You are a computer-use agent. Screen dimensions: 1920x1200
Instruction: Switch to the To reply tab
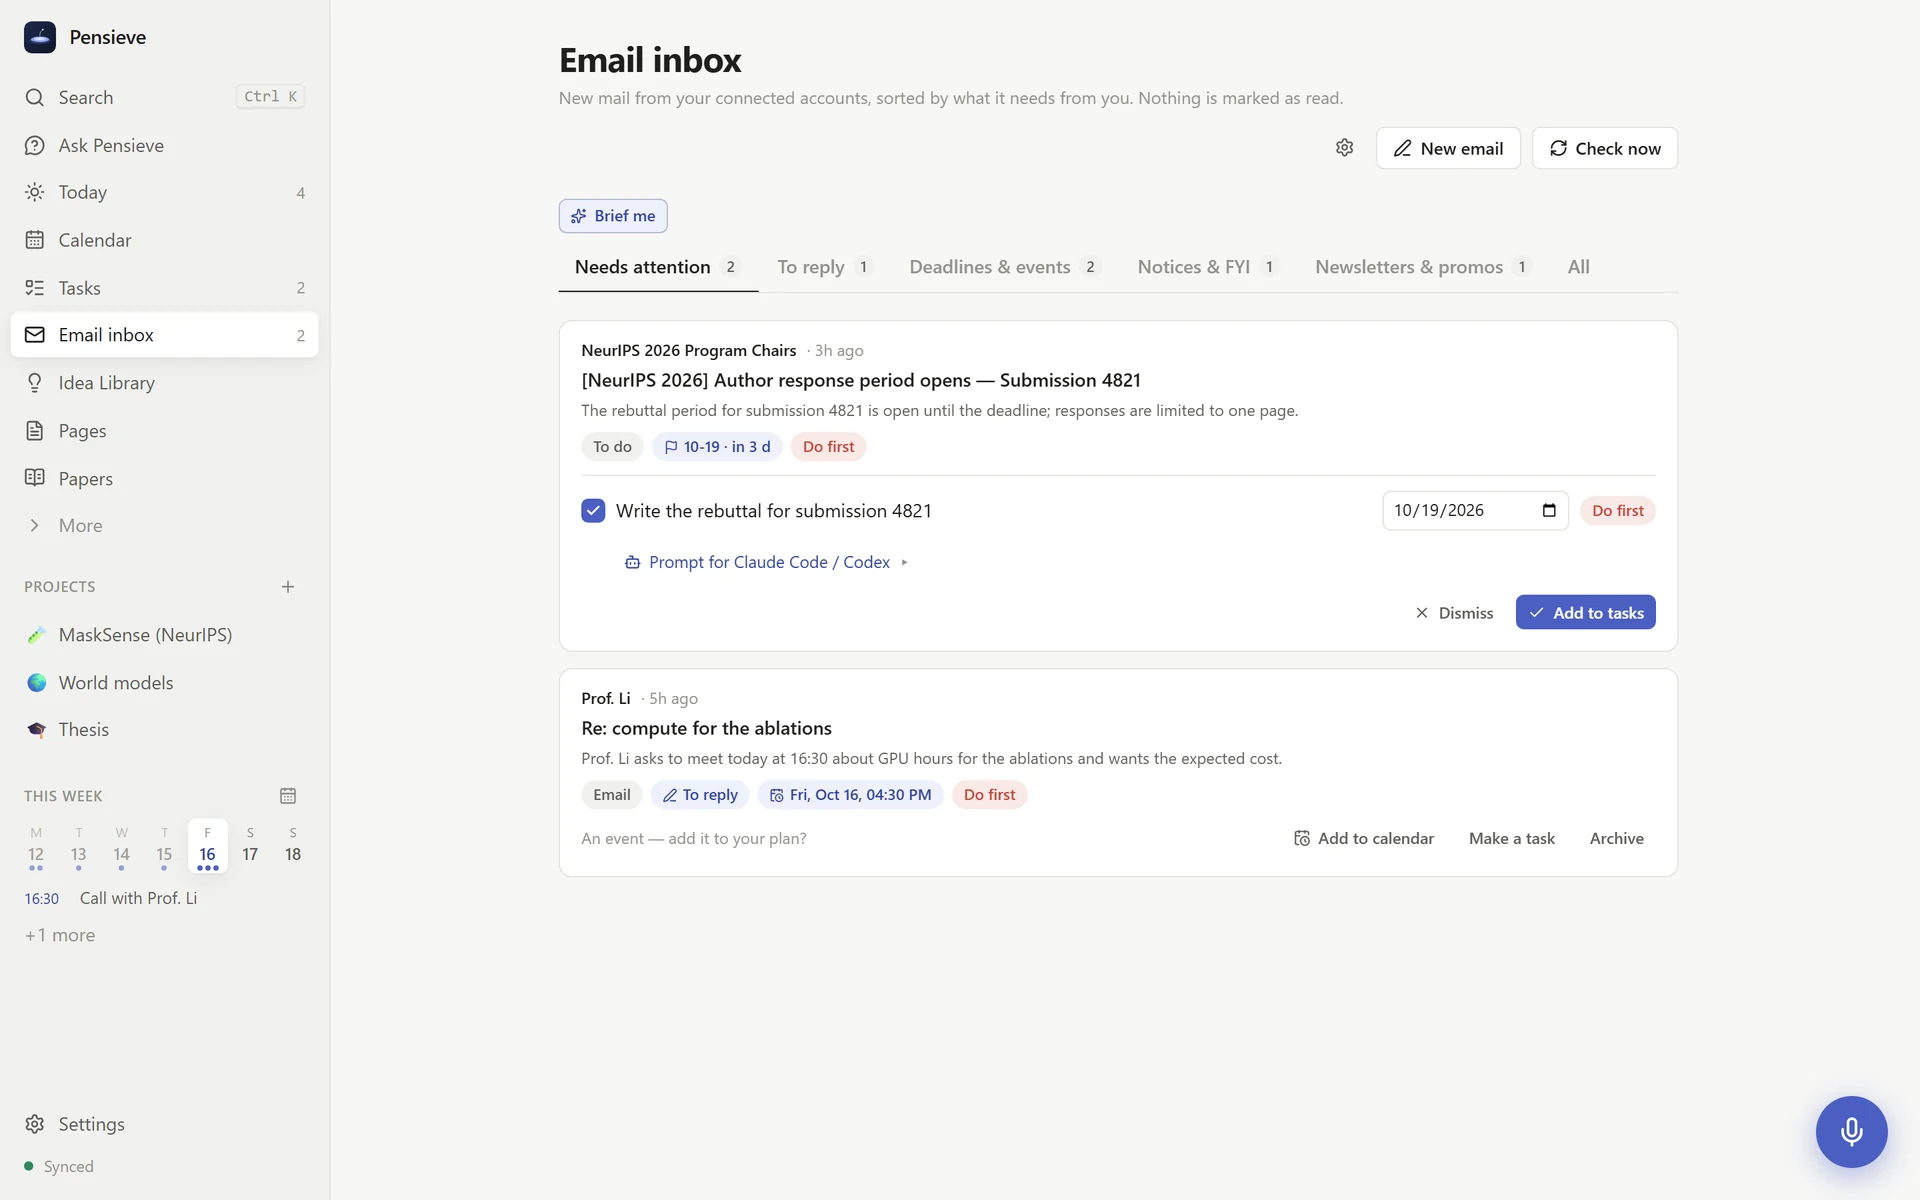click(824, 267)
